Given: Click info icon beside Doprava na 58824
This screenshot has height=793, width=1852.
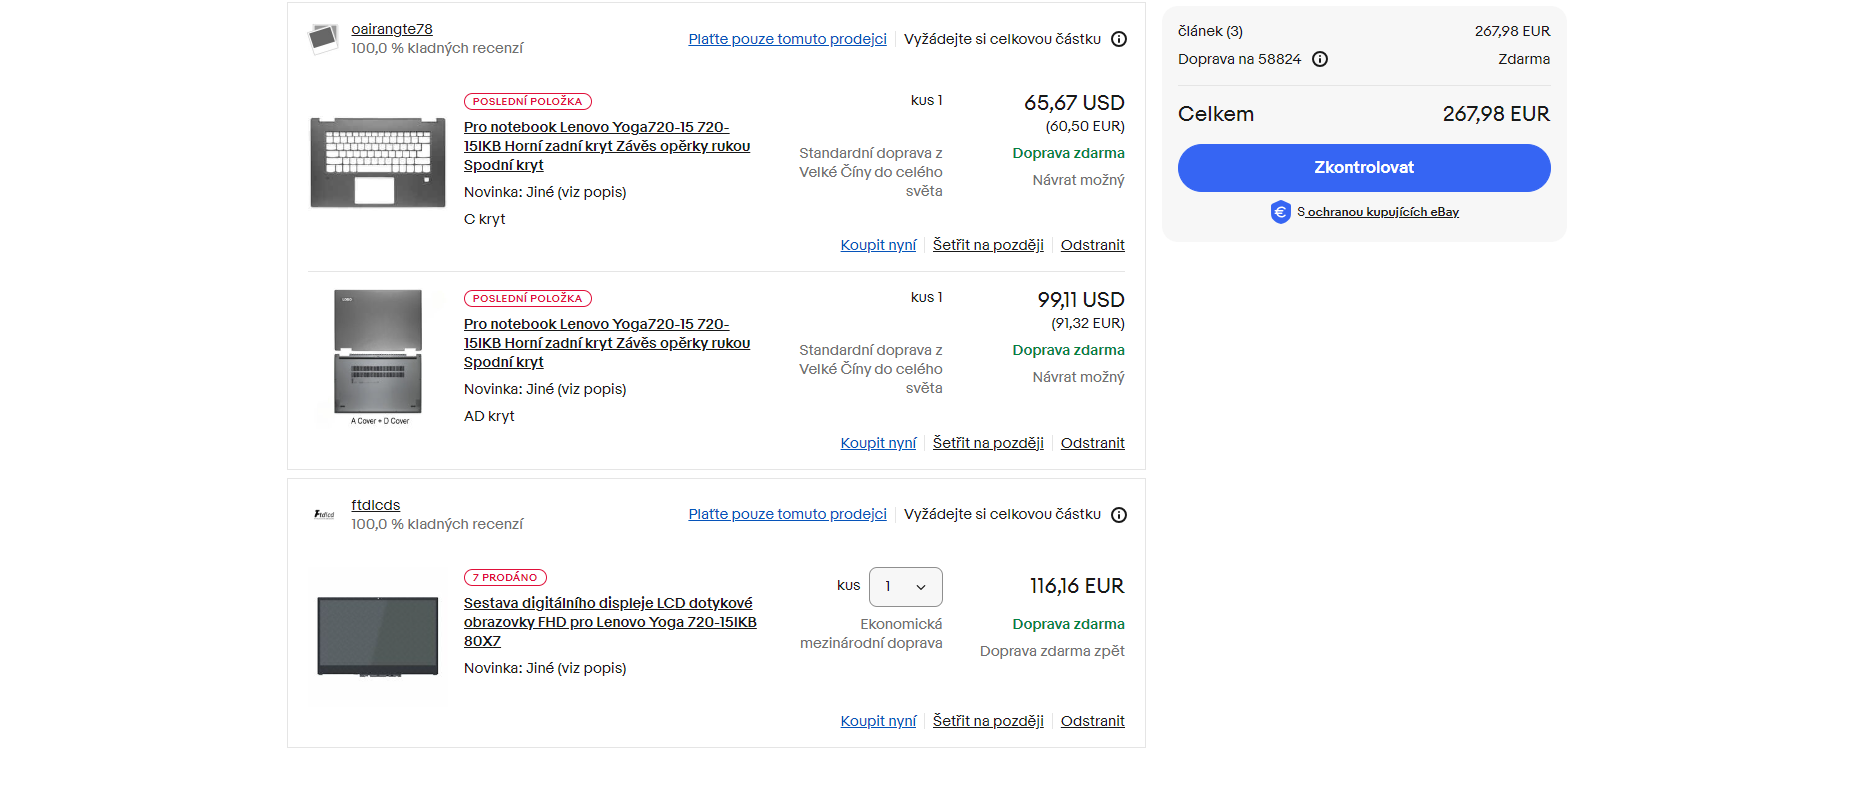Looking at the screenshot, I should click(1320, 59).
